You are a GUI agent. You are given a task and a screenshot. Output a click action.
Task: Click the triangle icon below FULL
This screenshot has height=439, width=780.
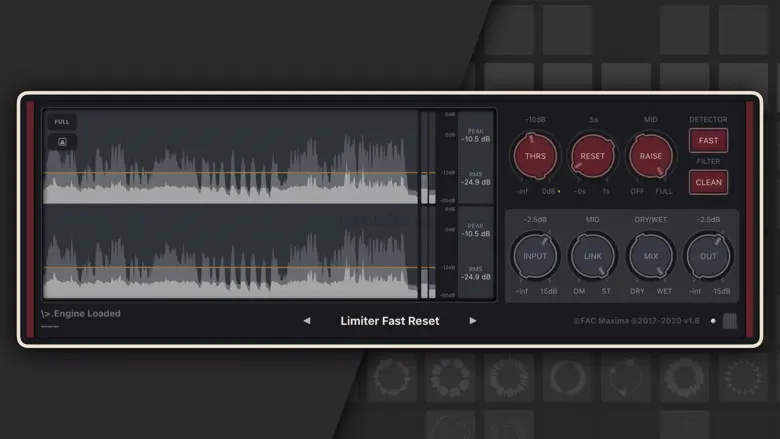click(x=62, y=142)
